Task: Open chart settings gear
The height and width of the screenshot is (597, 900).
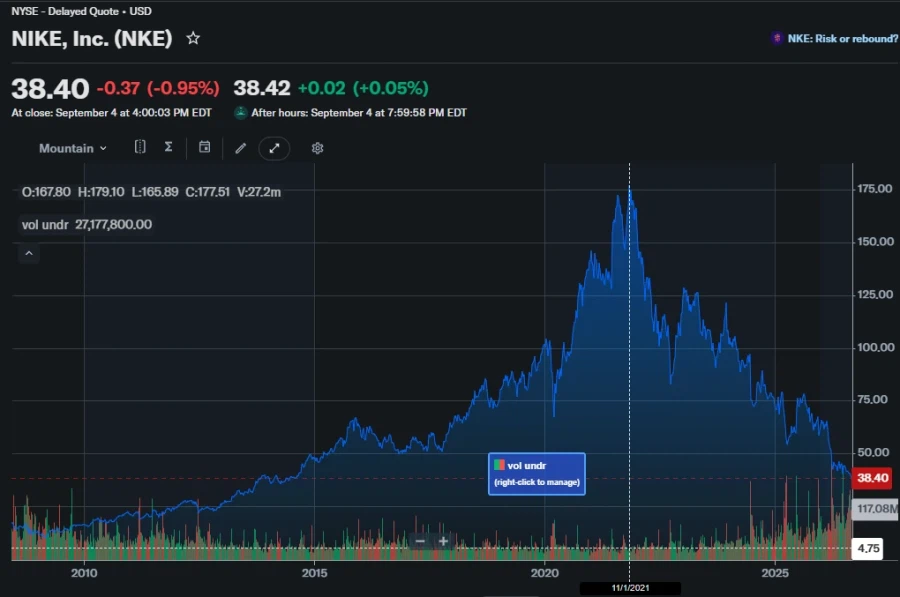Action: (x=317, y=148)
